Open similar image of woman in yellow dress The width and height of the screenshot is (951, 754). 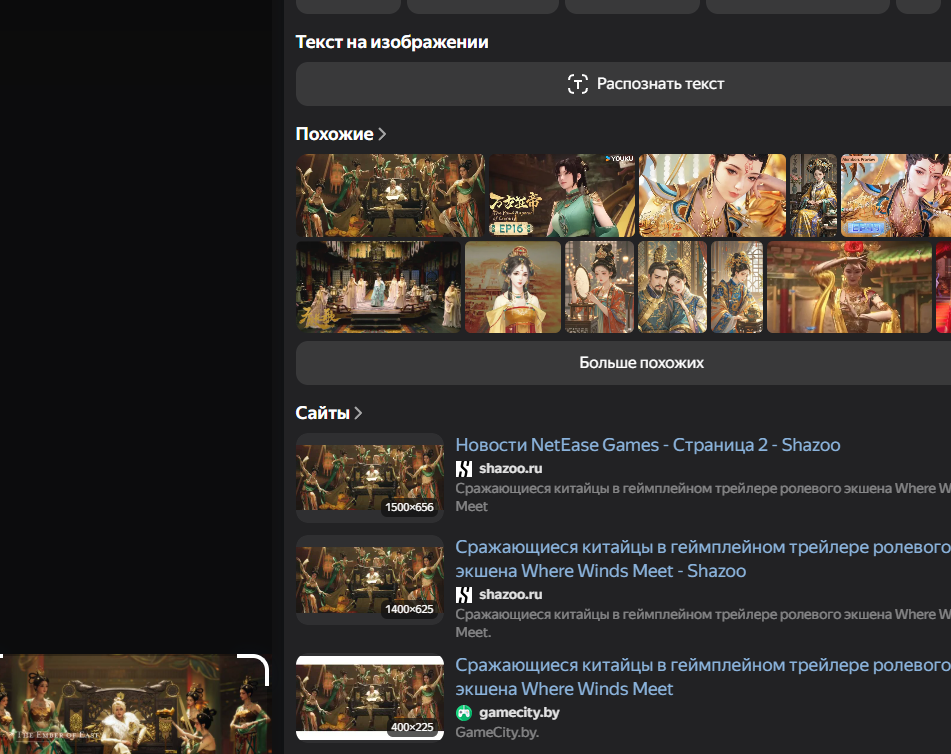click(x=513, y=287)
